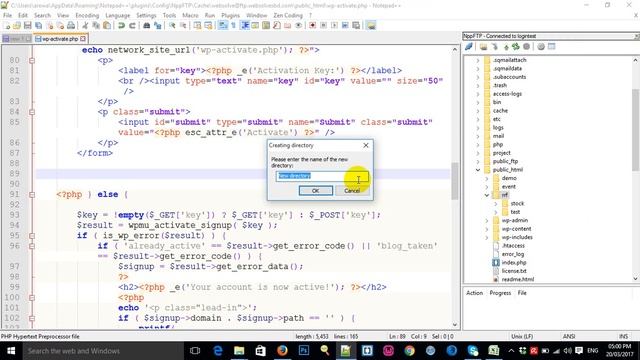Toggle the NppFTP messages window icon
Image resolution: width=640 pixels, height=360 pixels.
click(x=551, y=47)
